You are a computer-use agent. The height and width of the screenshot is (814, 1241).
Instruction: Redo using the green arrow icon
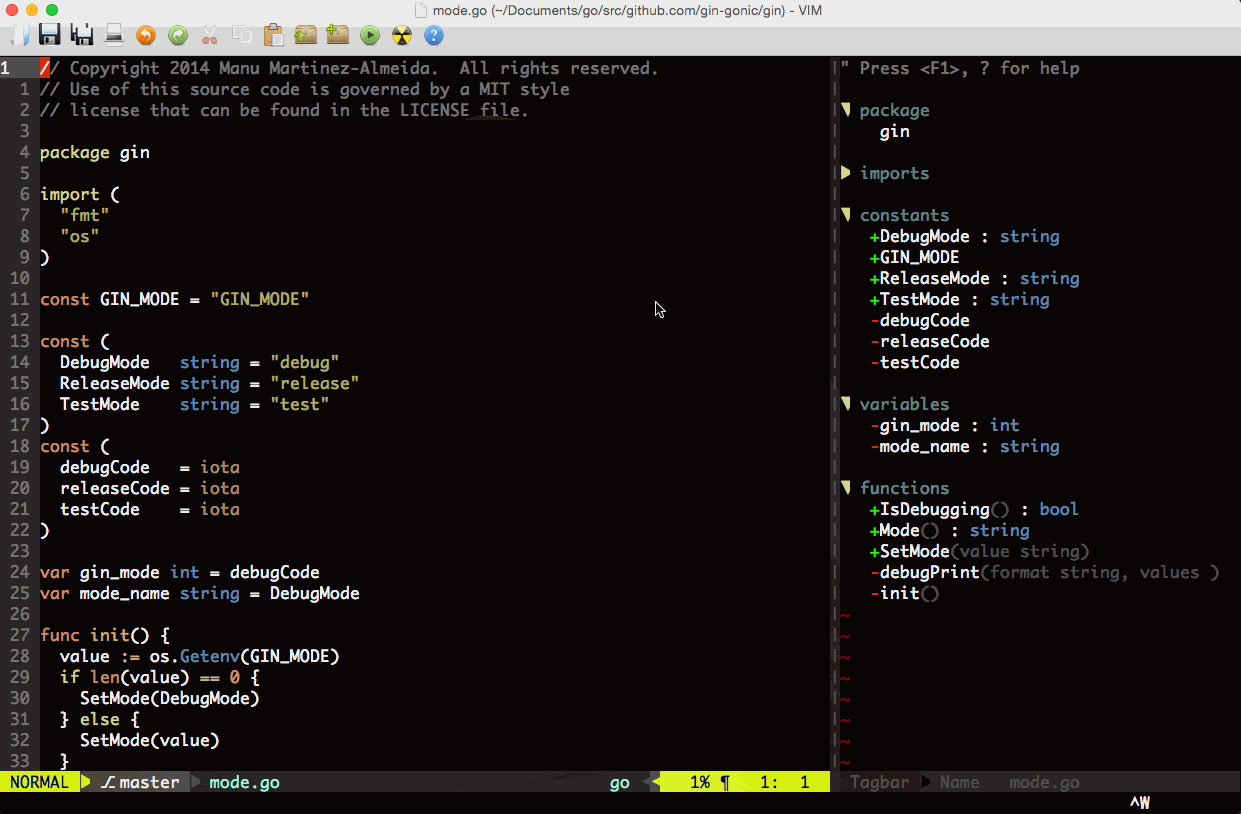coord(178,36)
